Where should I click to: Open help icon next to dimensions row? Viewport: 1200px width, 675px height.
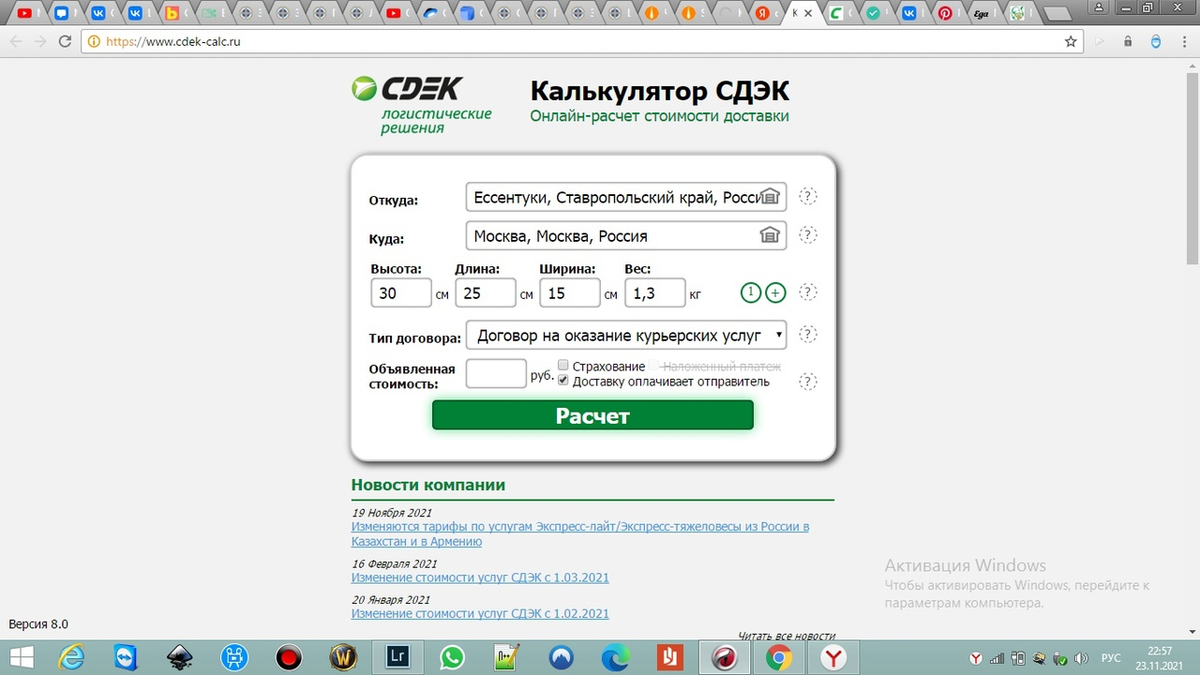tap(808, 292)
